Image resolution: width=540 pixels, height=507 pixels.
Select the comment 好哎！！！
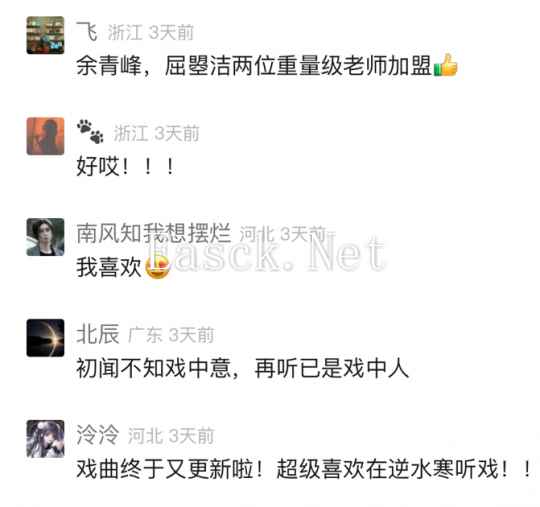tap(126, 166)
